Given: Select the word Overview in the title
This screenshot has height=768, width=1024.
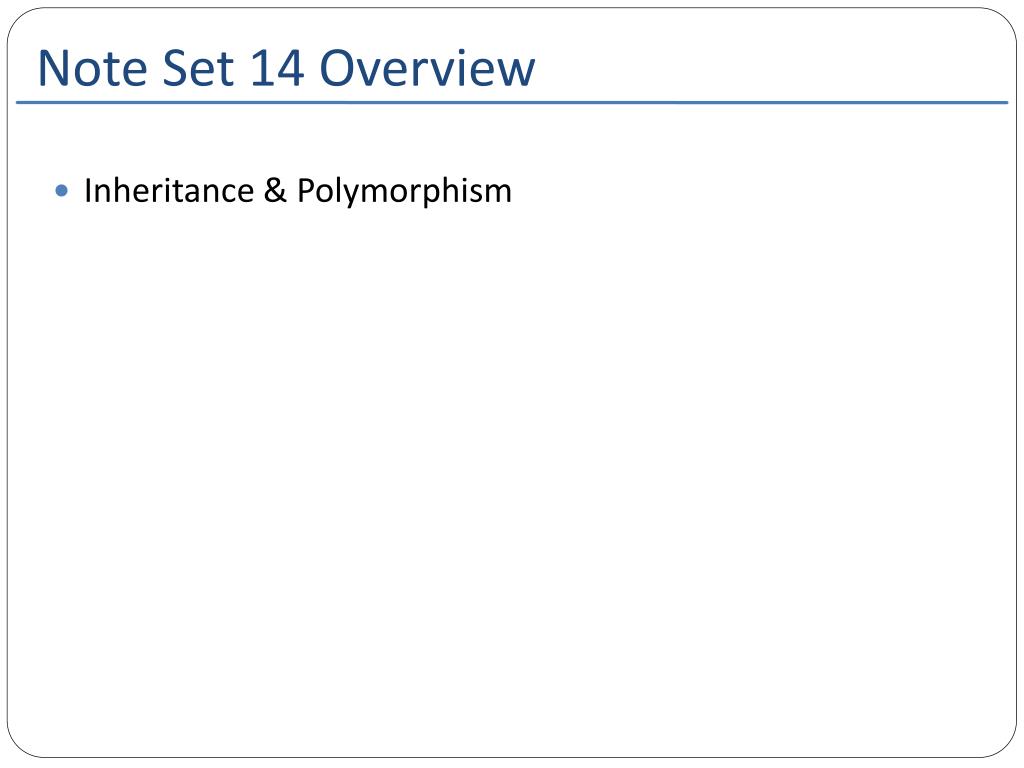Looking at the screenshot, I should point(427,67).
